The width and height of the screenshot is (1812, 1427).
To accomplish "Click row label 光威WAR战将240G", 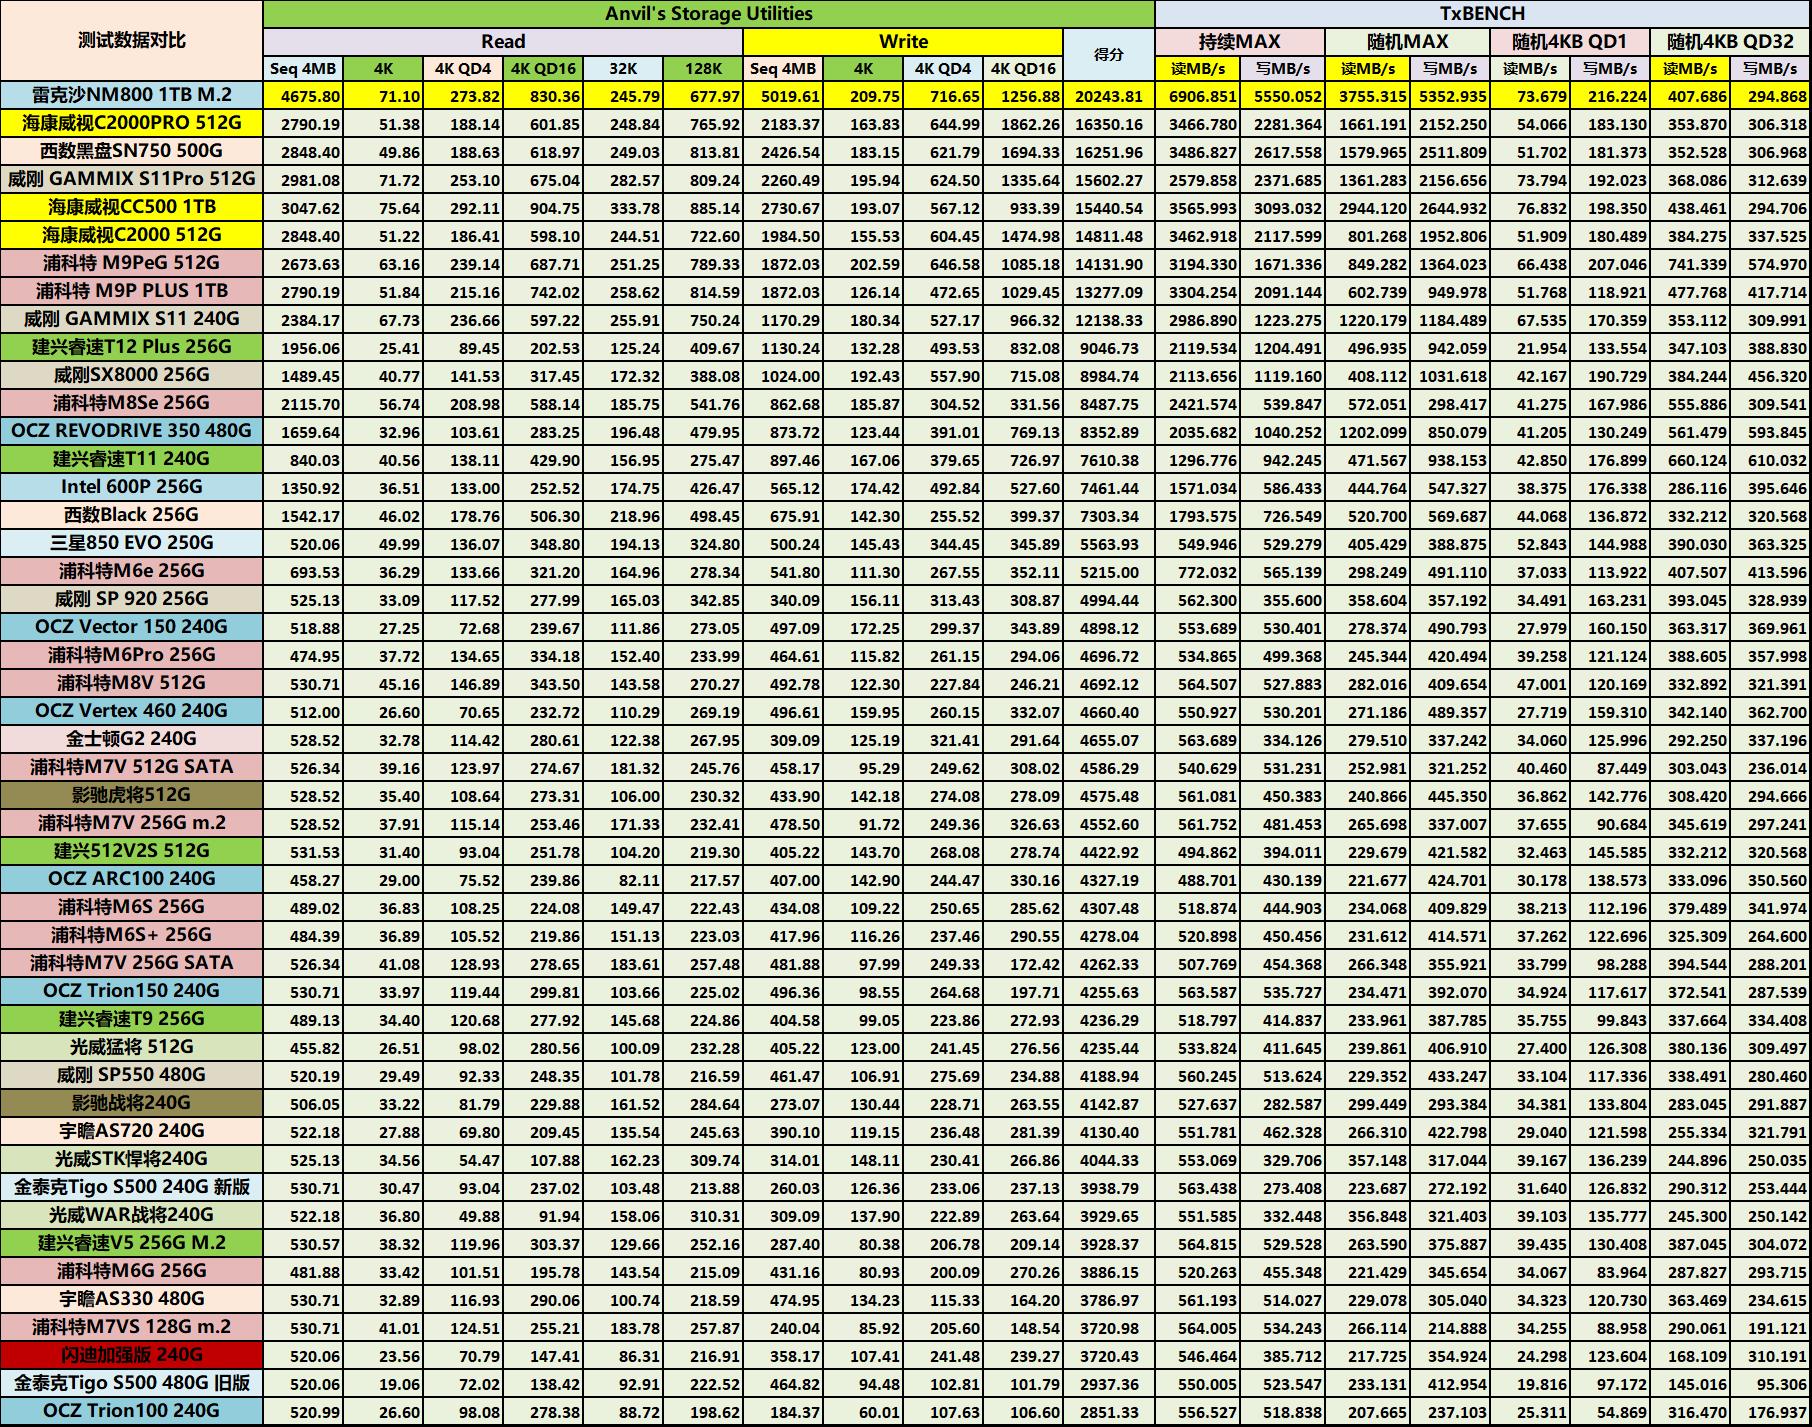I will [131, 1215].
